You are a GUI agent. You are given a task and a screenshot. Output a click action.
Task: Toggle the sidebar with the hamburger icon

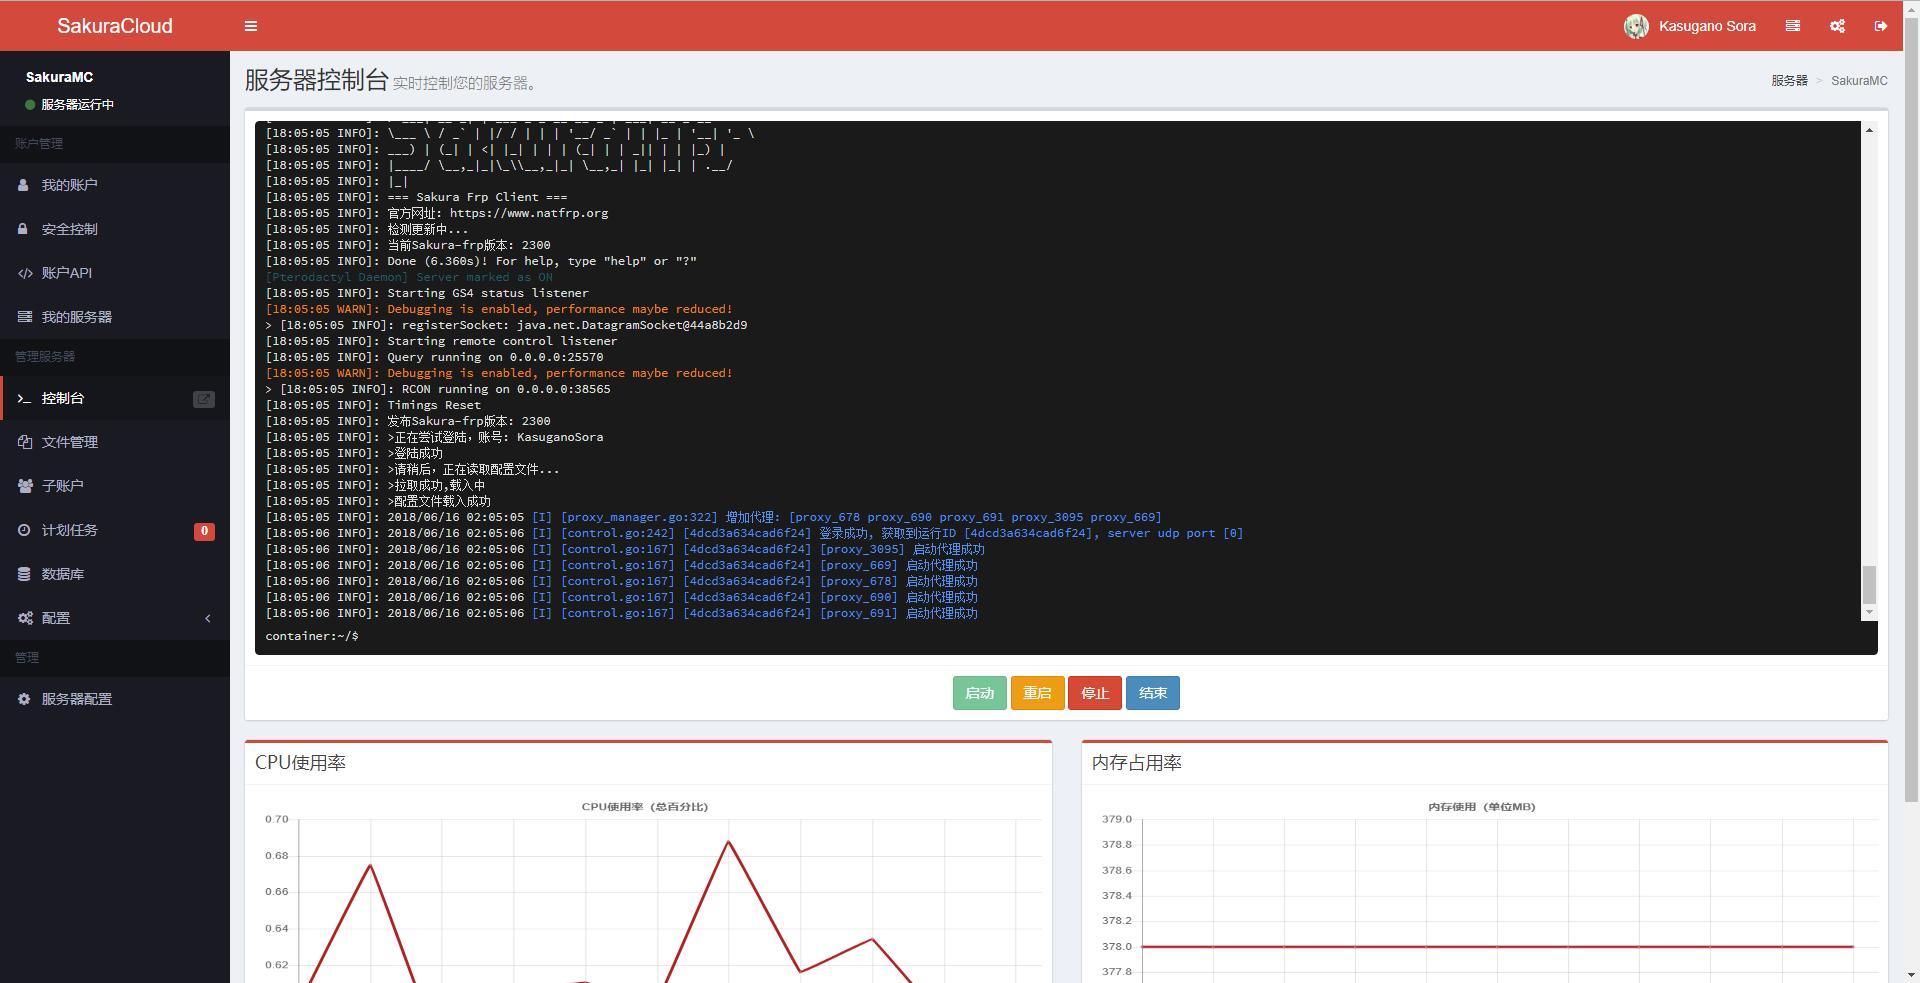(x=251, y=26)
